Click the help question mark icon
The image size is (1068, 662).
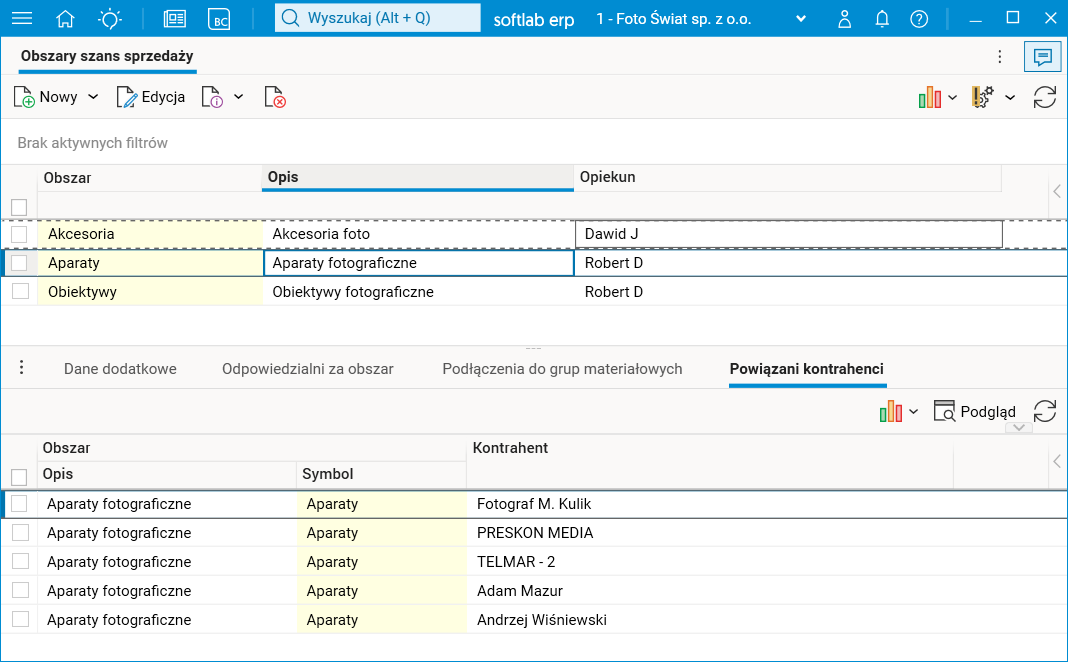[919, 18]
